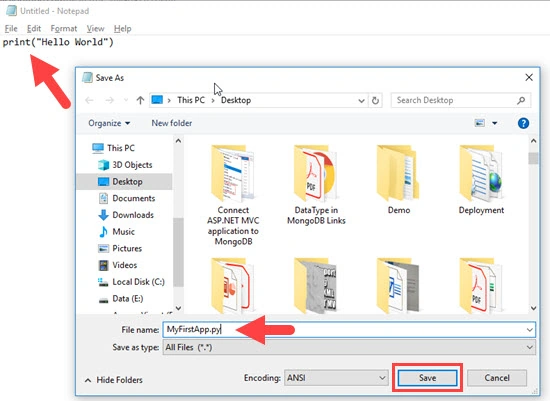This screenshot has width=550, height=401.
Task: Click the print("Hello World") text in Notepad
Action: click(x=58, y=42)
